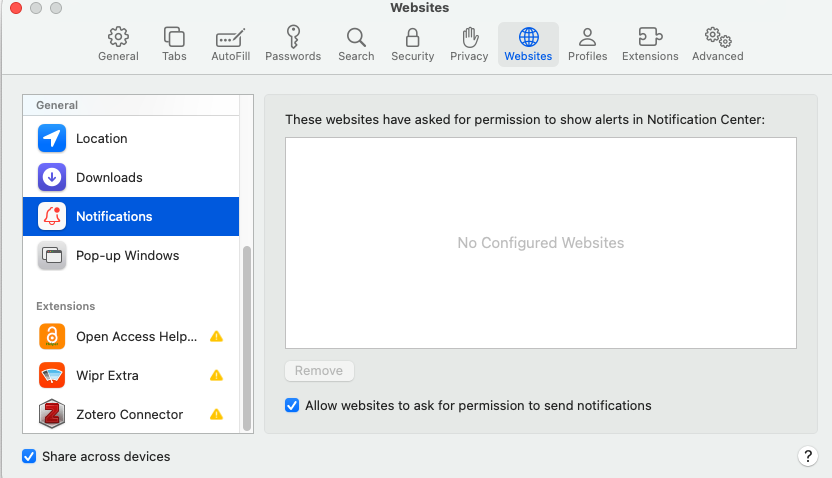832x478 pixels.
Task: Click the Wipr Extra warning triangle
Action: pyautogui.click(x=216, y=376)
